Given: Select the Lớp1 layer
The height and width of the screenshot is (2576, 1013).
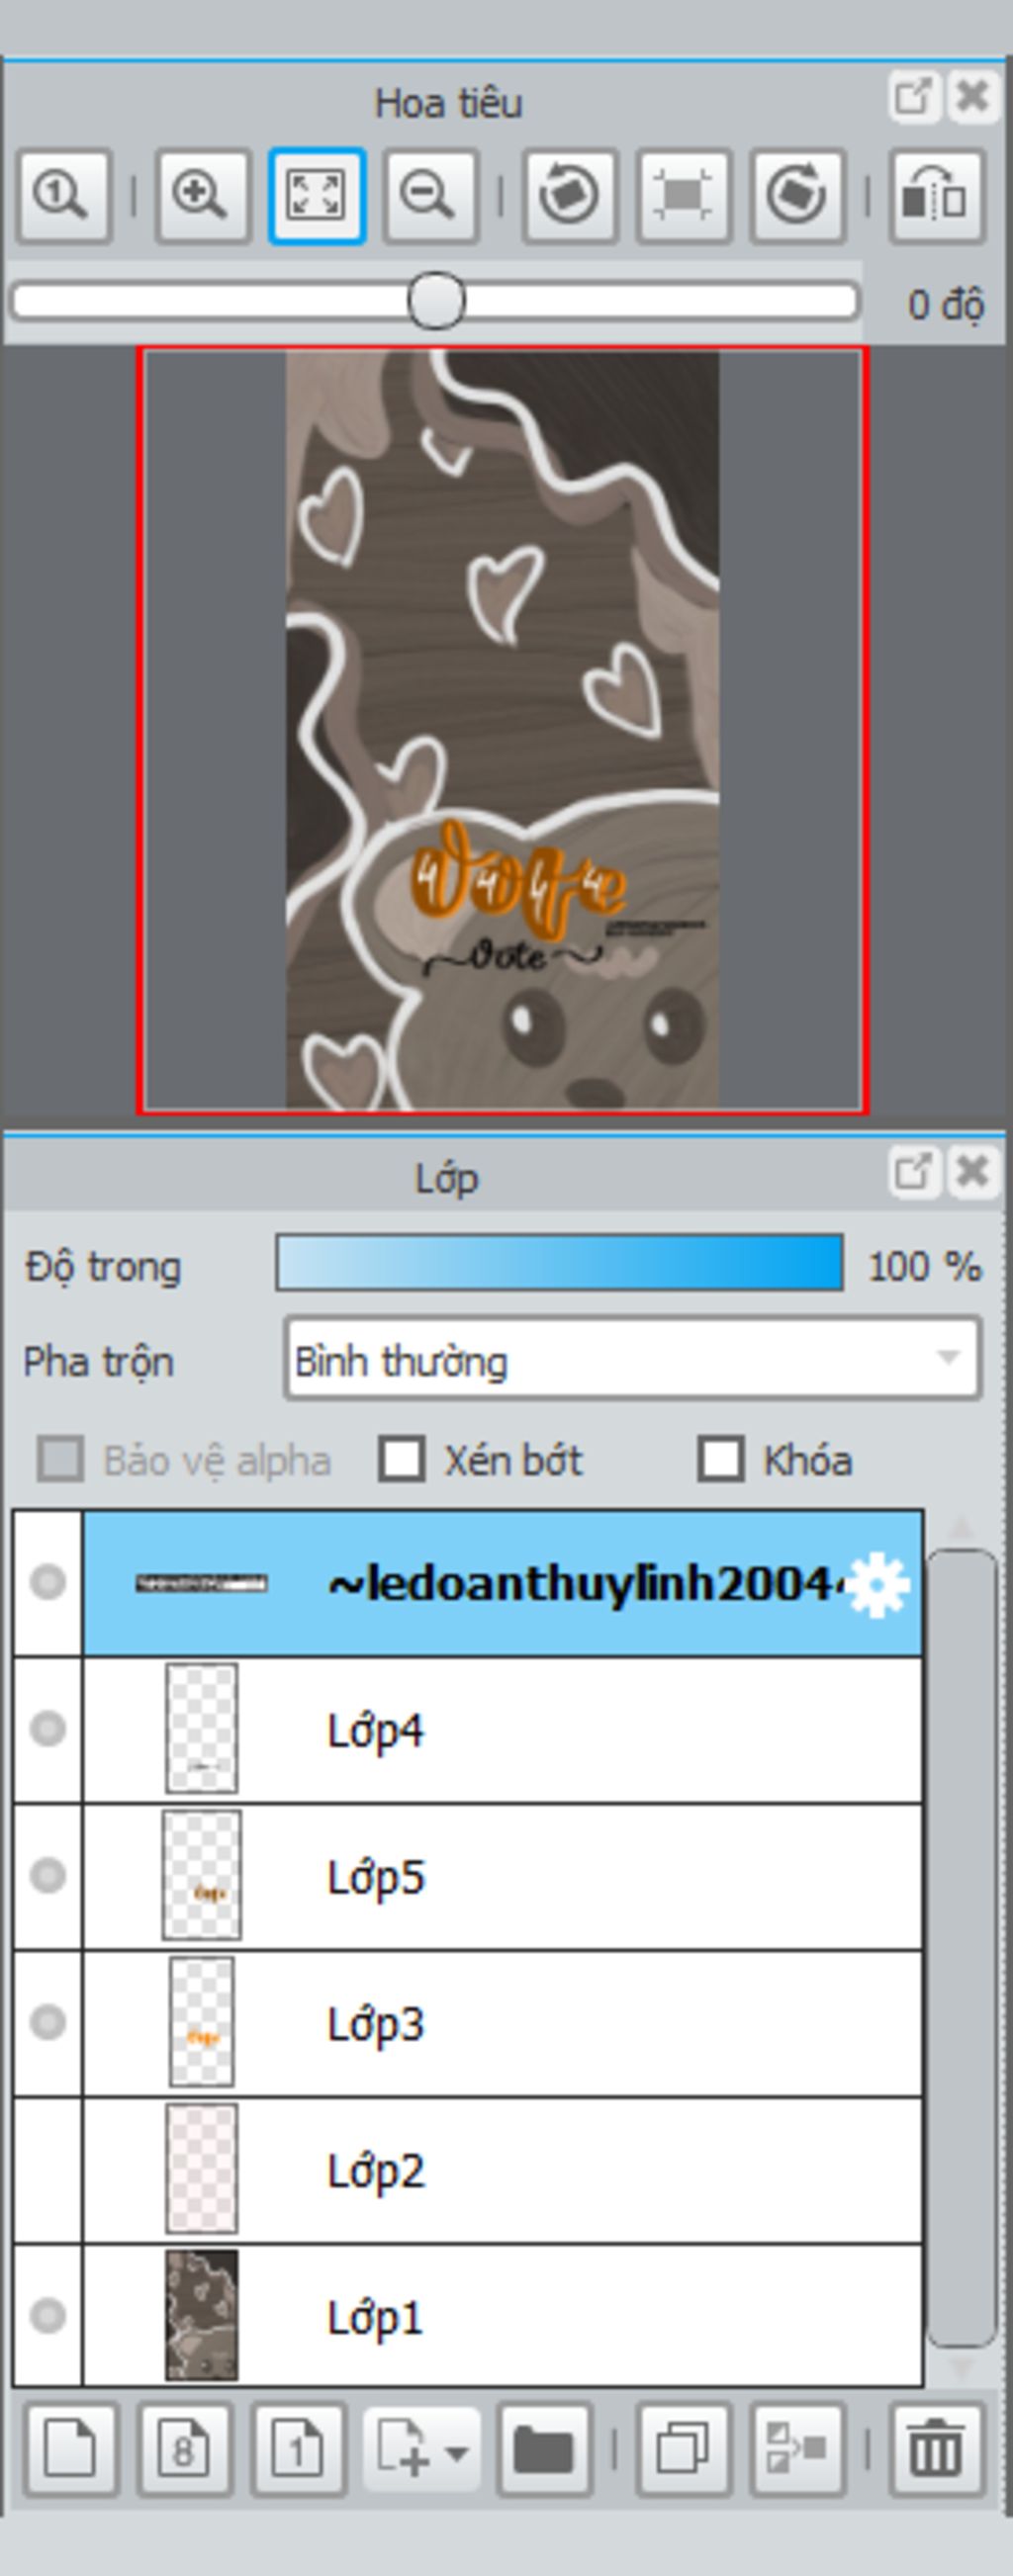Looking at the screenshot, I should point(502,2316).
